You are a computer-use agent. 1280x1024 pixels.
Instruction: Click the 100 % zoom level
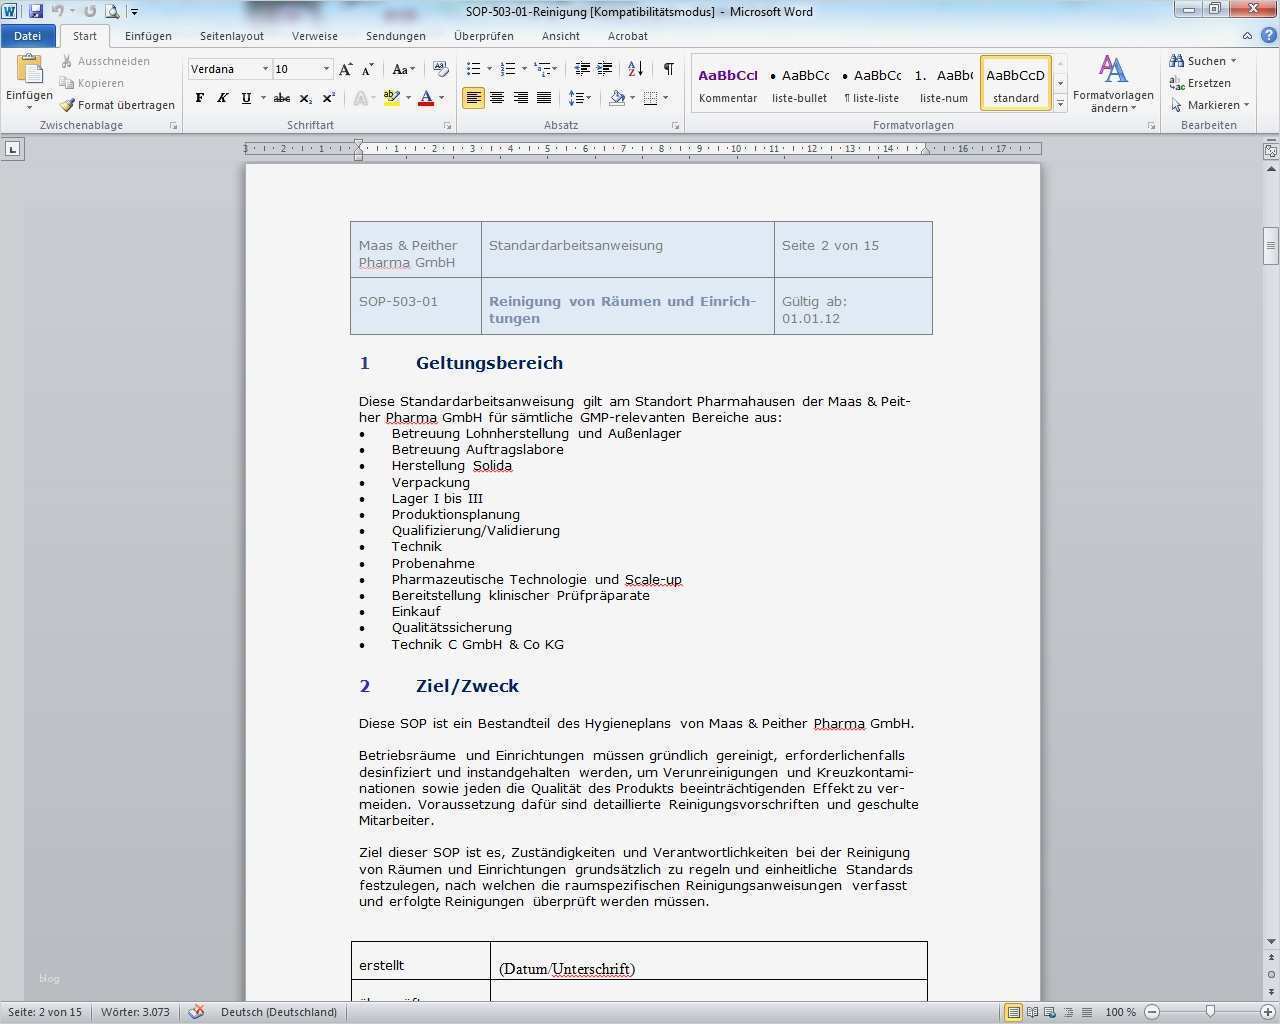point(1120,1012)
